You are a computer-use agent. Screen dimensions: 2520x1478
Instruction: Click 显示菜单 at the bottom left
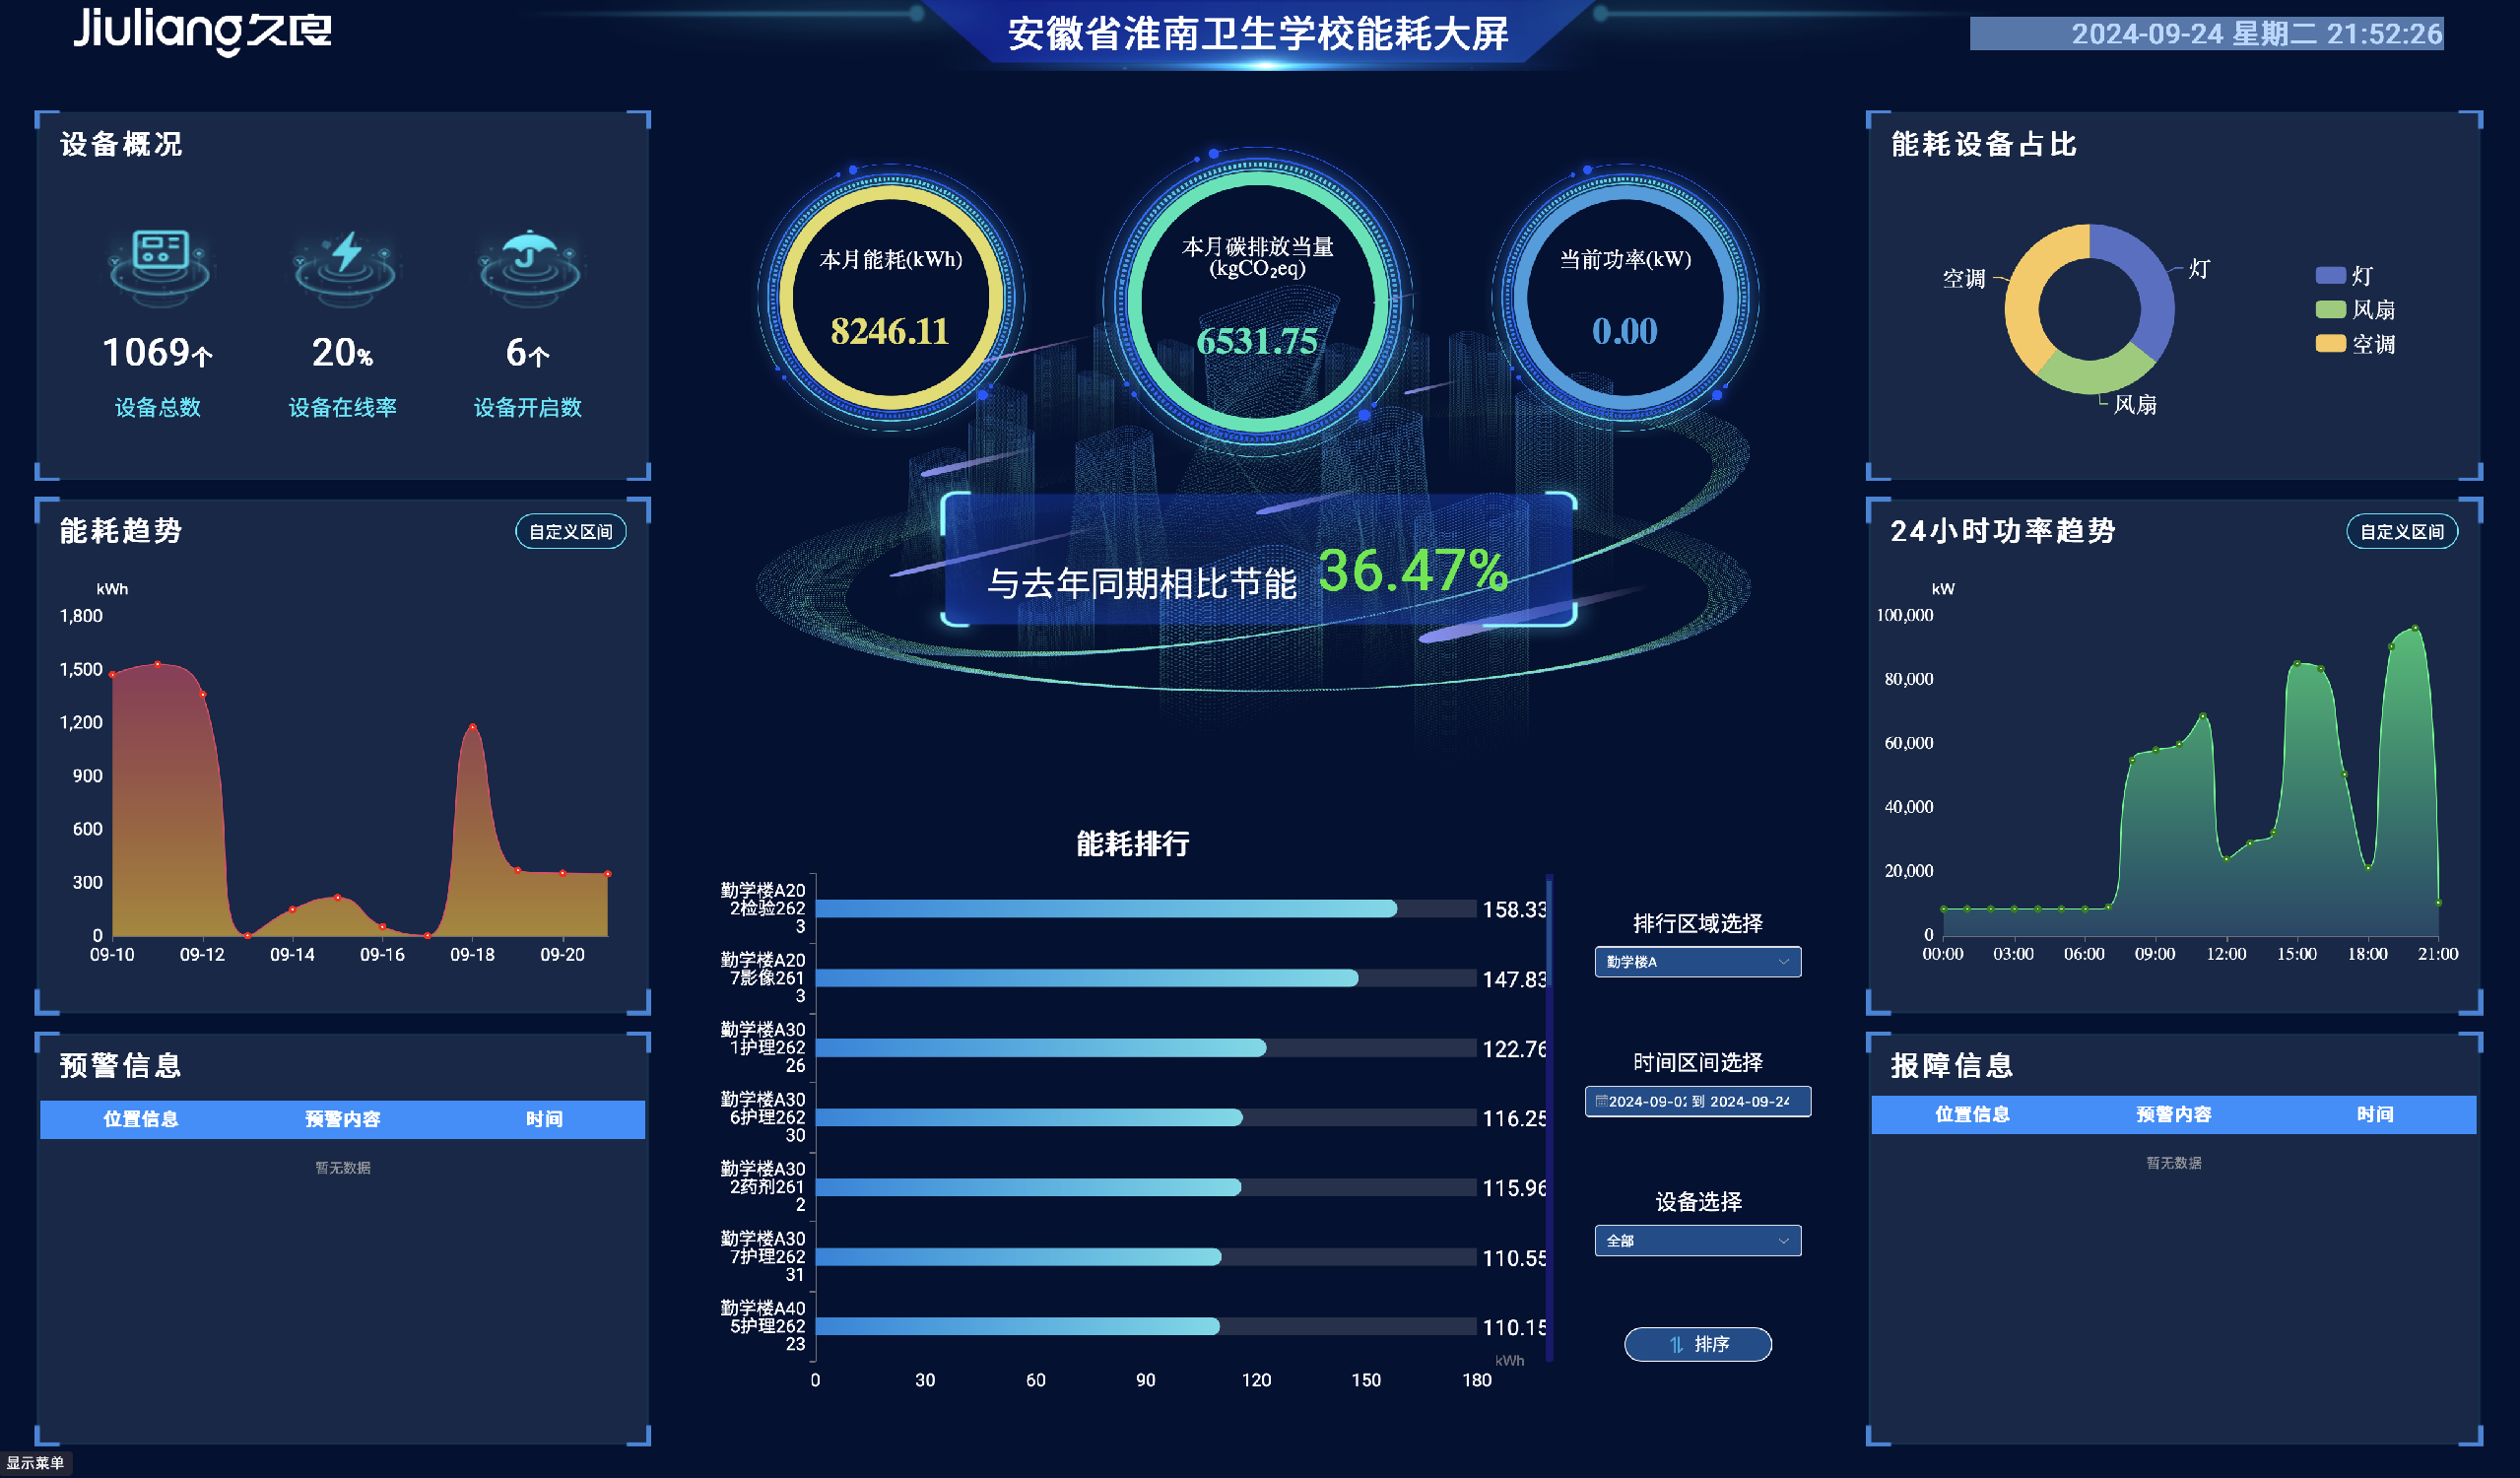click(35, 1463)
